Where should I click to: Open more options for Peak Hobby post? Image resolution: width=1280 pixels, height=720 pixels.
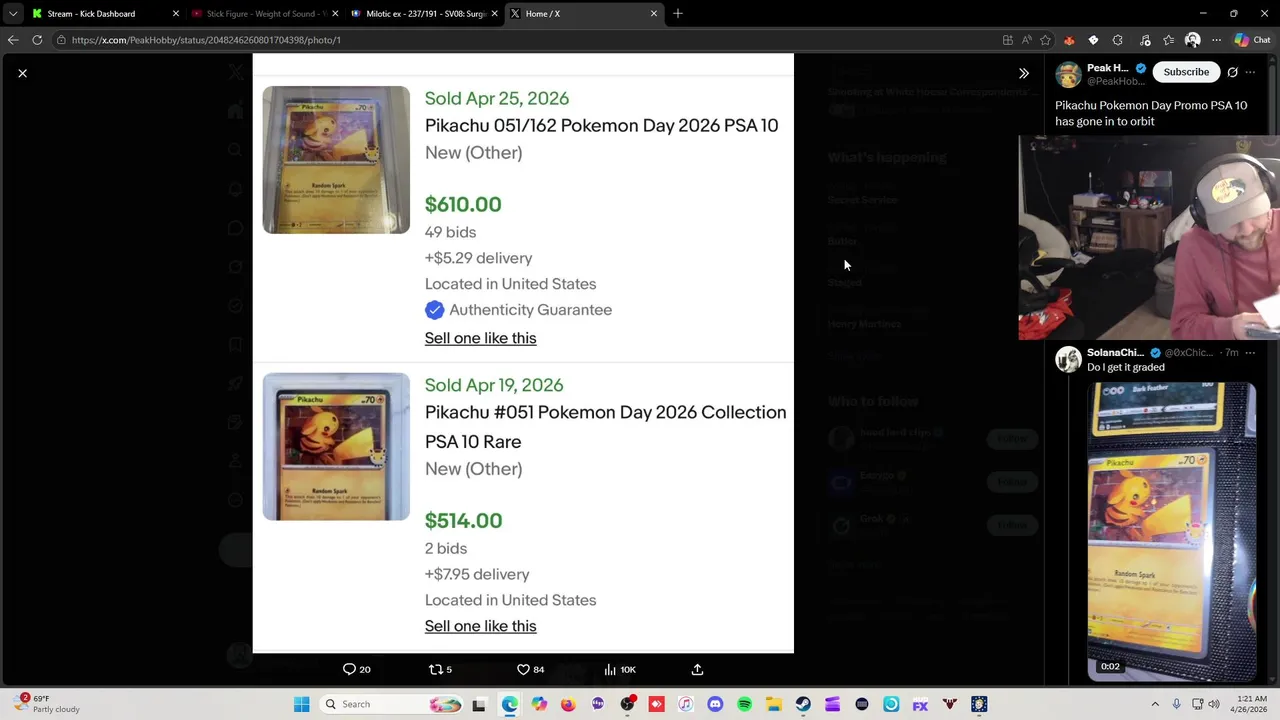[x=1250, y=72]
